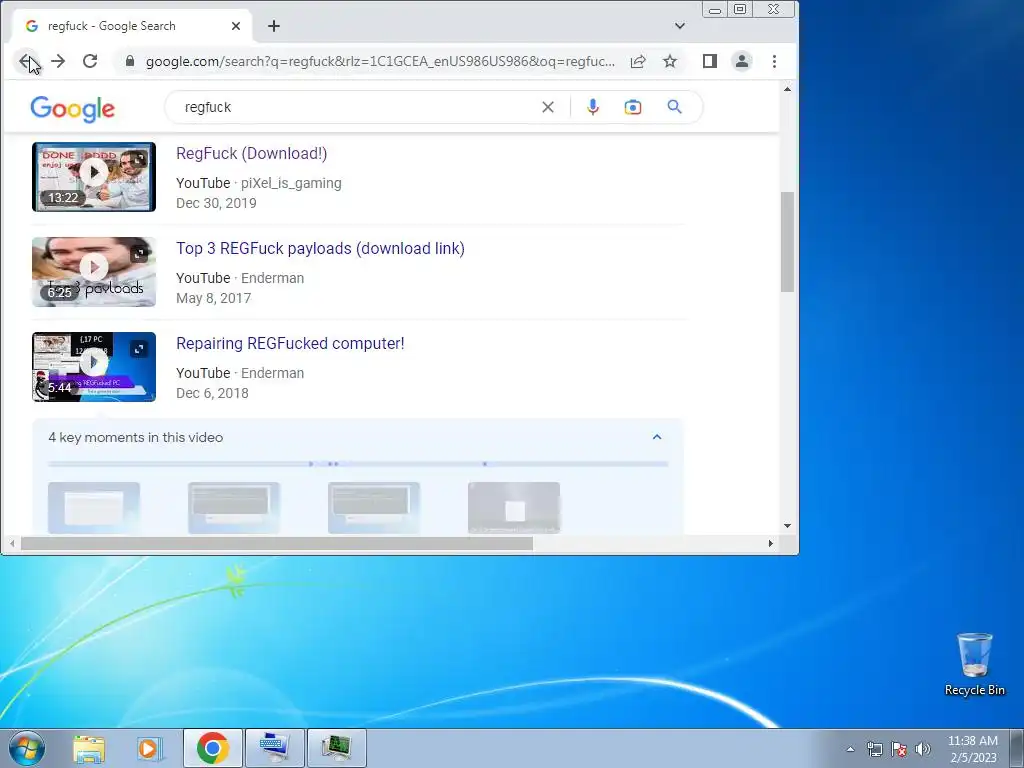Open RegFuck (Download!) video link
1024x768 pixels.
pos(251,153)
